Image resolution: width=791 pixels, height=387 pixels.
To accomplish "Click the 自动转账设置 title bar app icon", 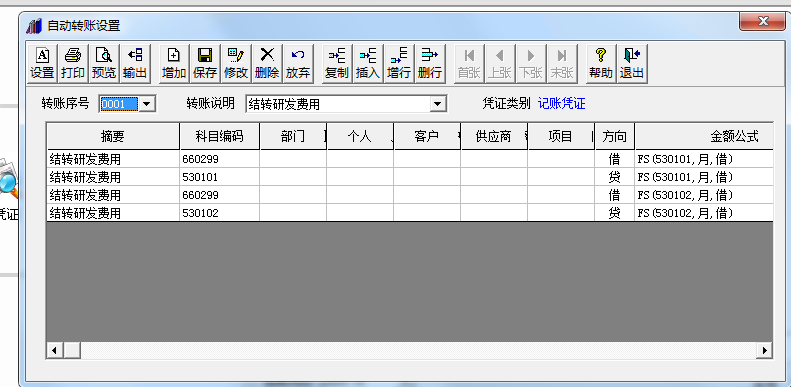I will point(34,26).
